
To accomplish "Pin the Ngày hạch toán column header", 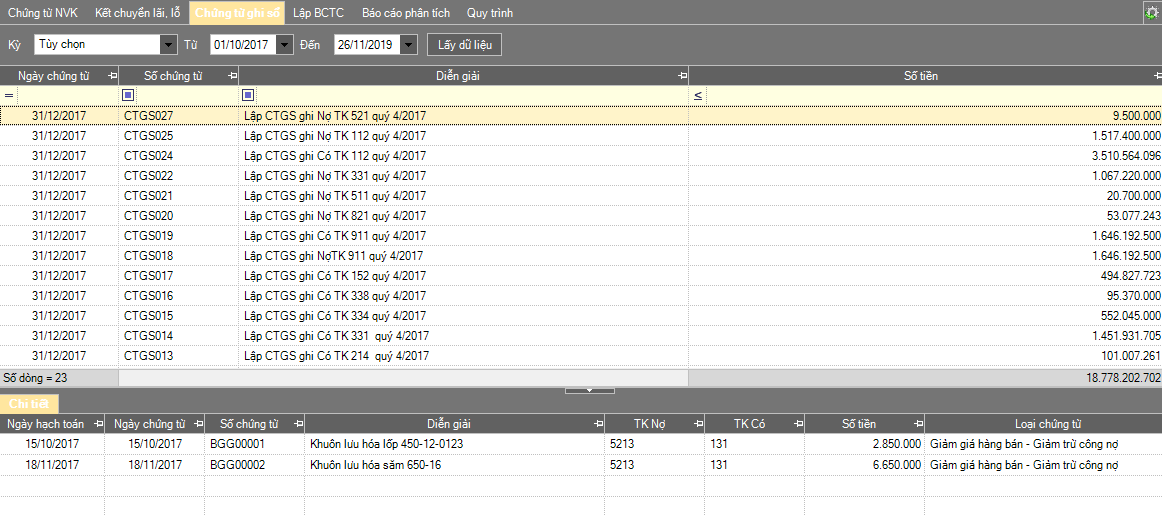I will pos(98,424).
